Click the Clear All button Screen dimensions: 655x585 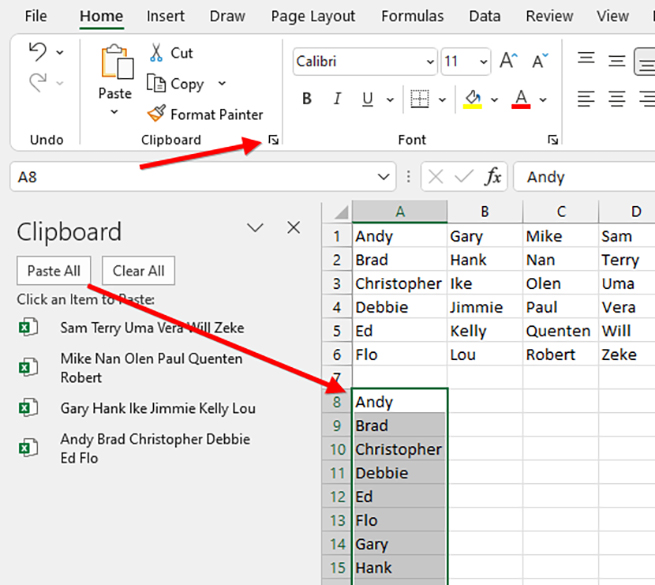pos(138,270)
